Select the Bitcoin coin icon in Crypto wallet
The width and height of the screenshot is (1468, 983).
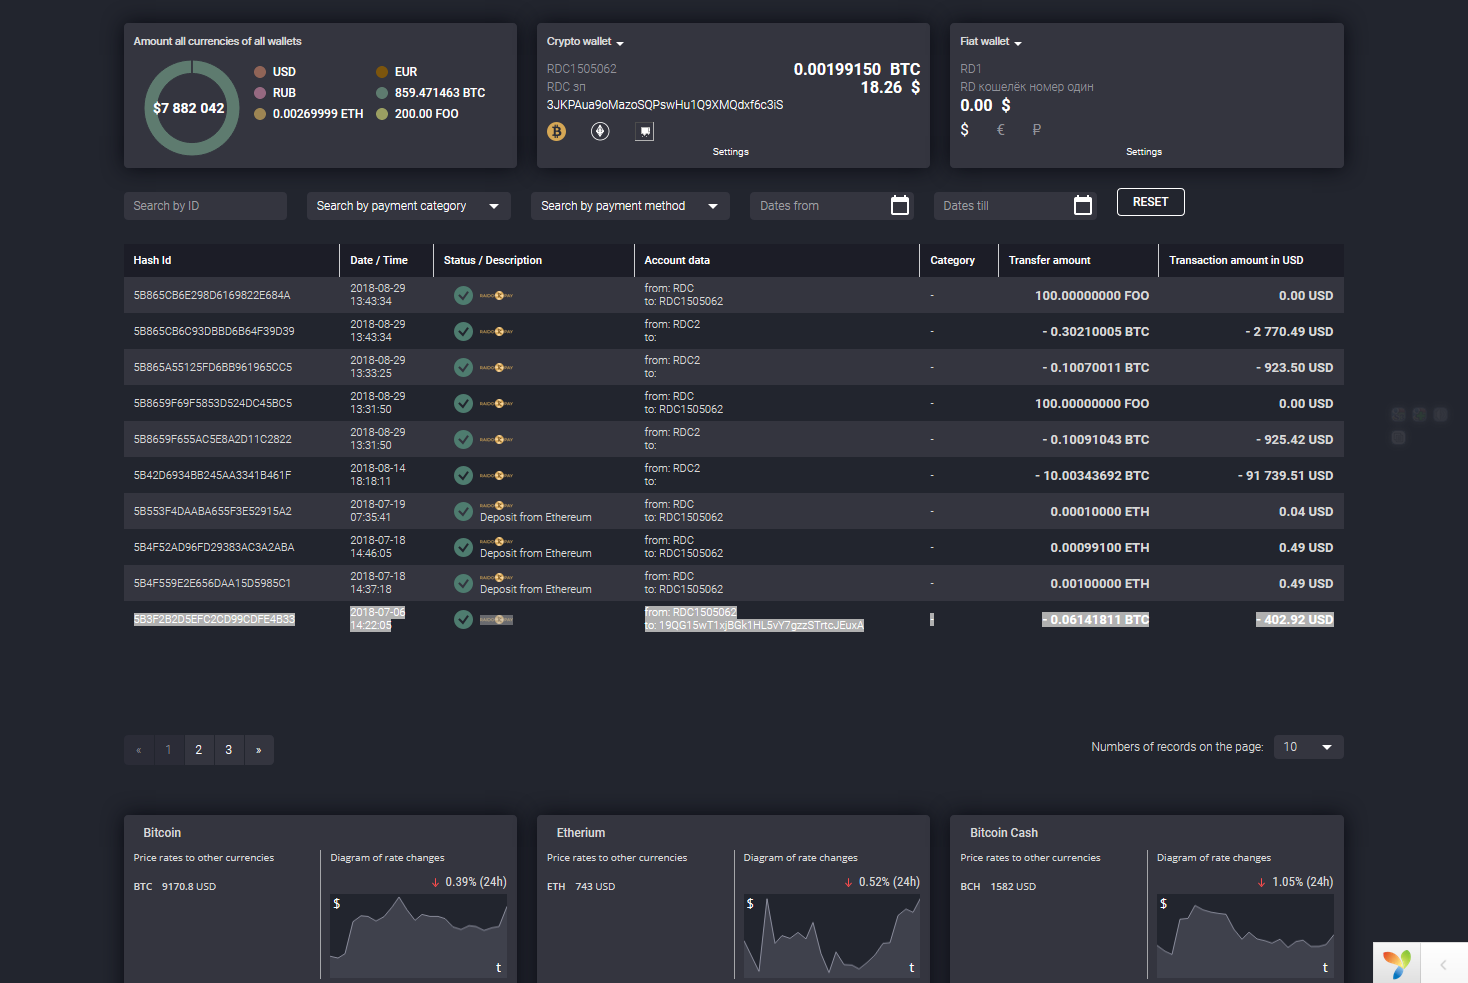[x=557, y=131]
